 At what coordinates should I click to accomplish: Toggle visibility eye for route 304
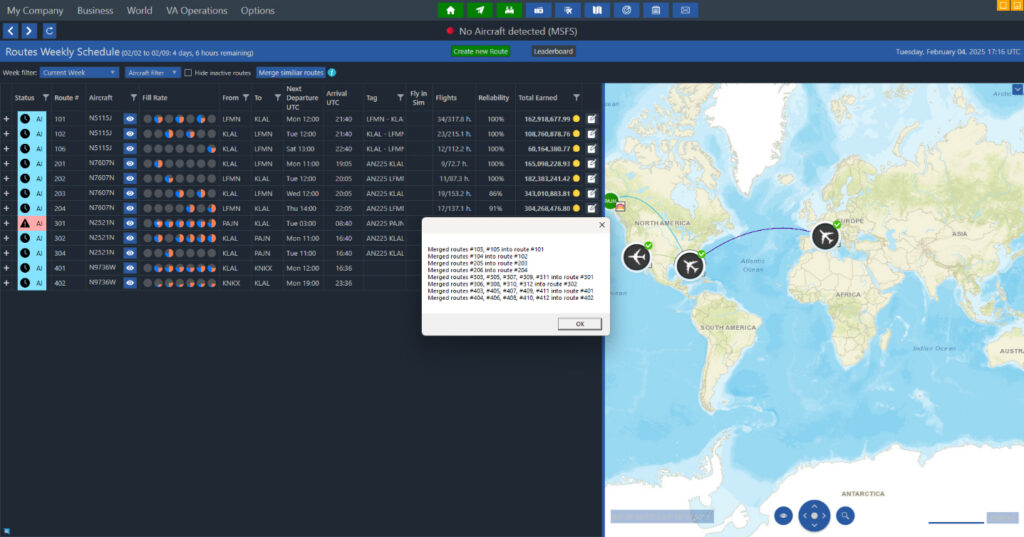click(130, 253)
